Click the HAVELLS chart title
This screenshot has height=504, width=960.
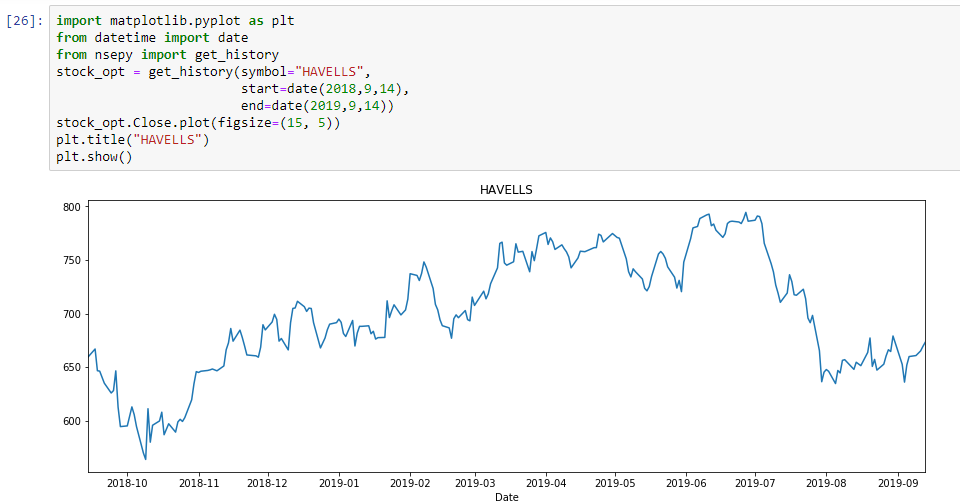(506, 190)
